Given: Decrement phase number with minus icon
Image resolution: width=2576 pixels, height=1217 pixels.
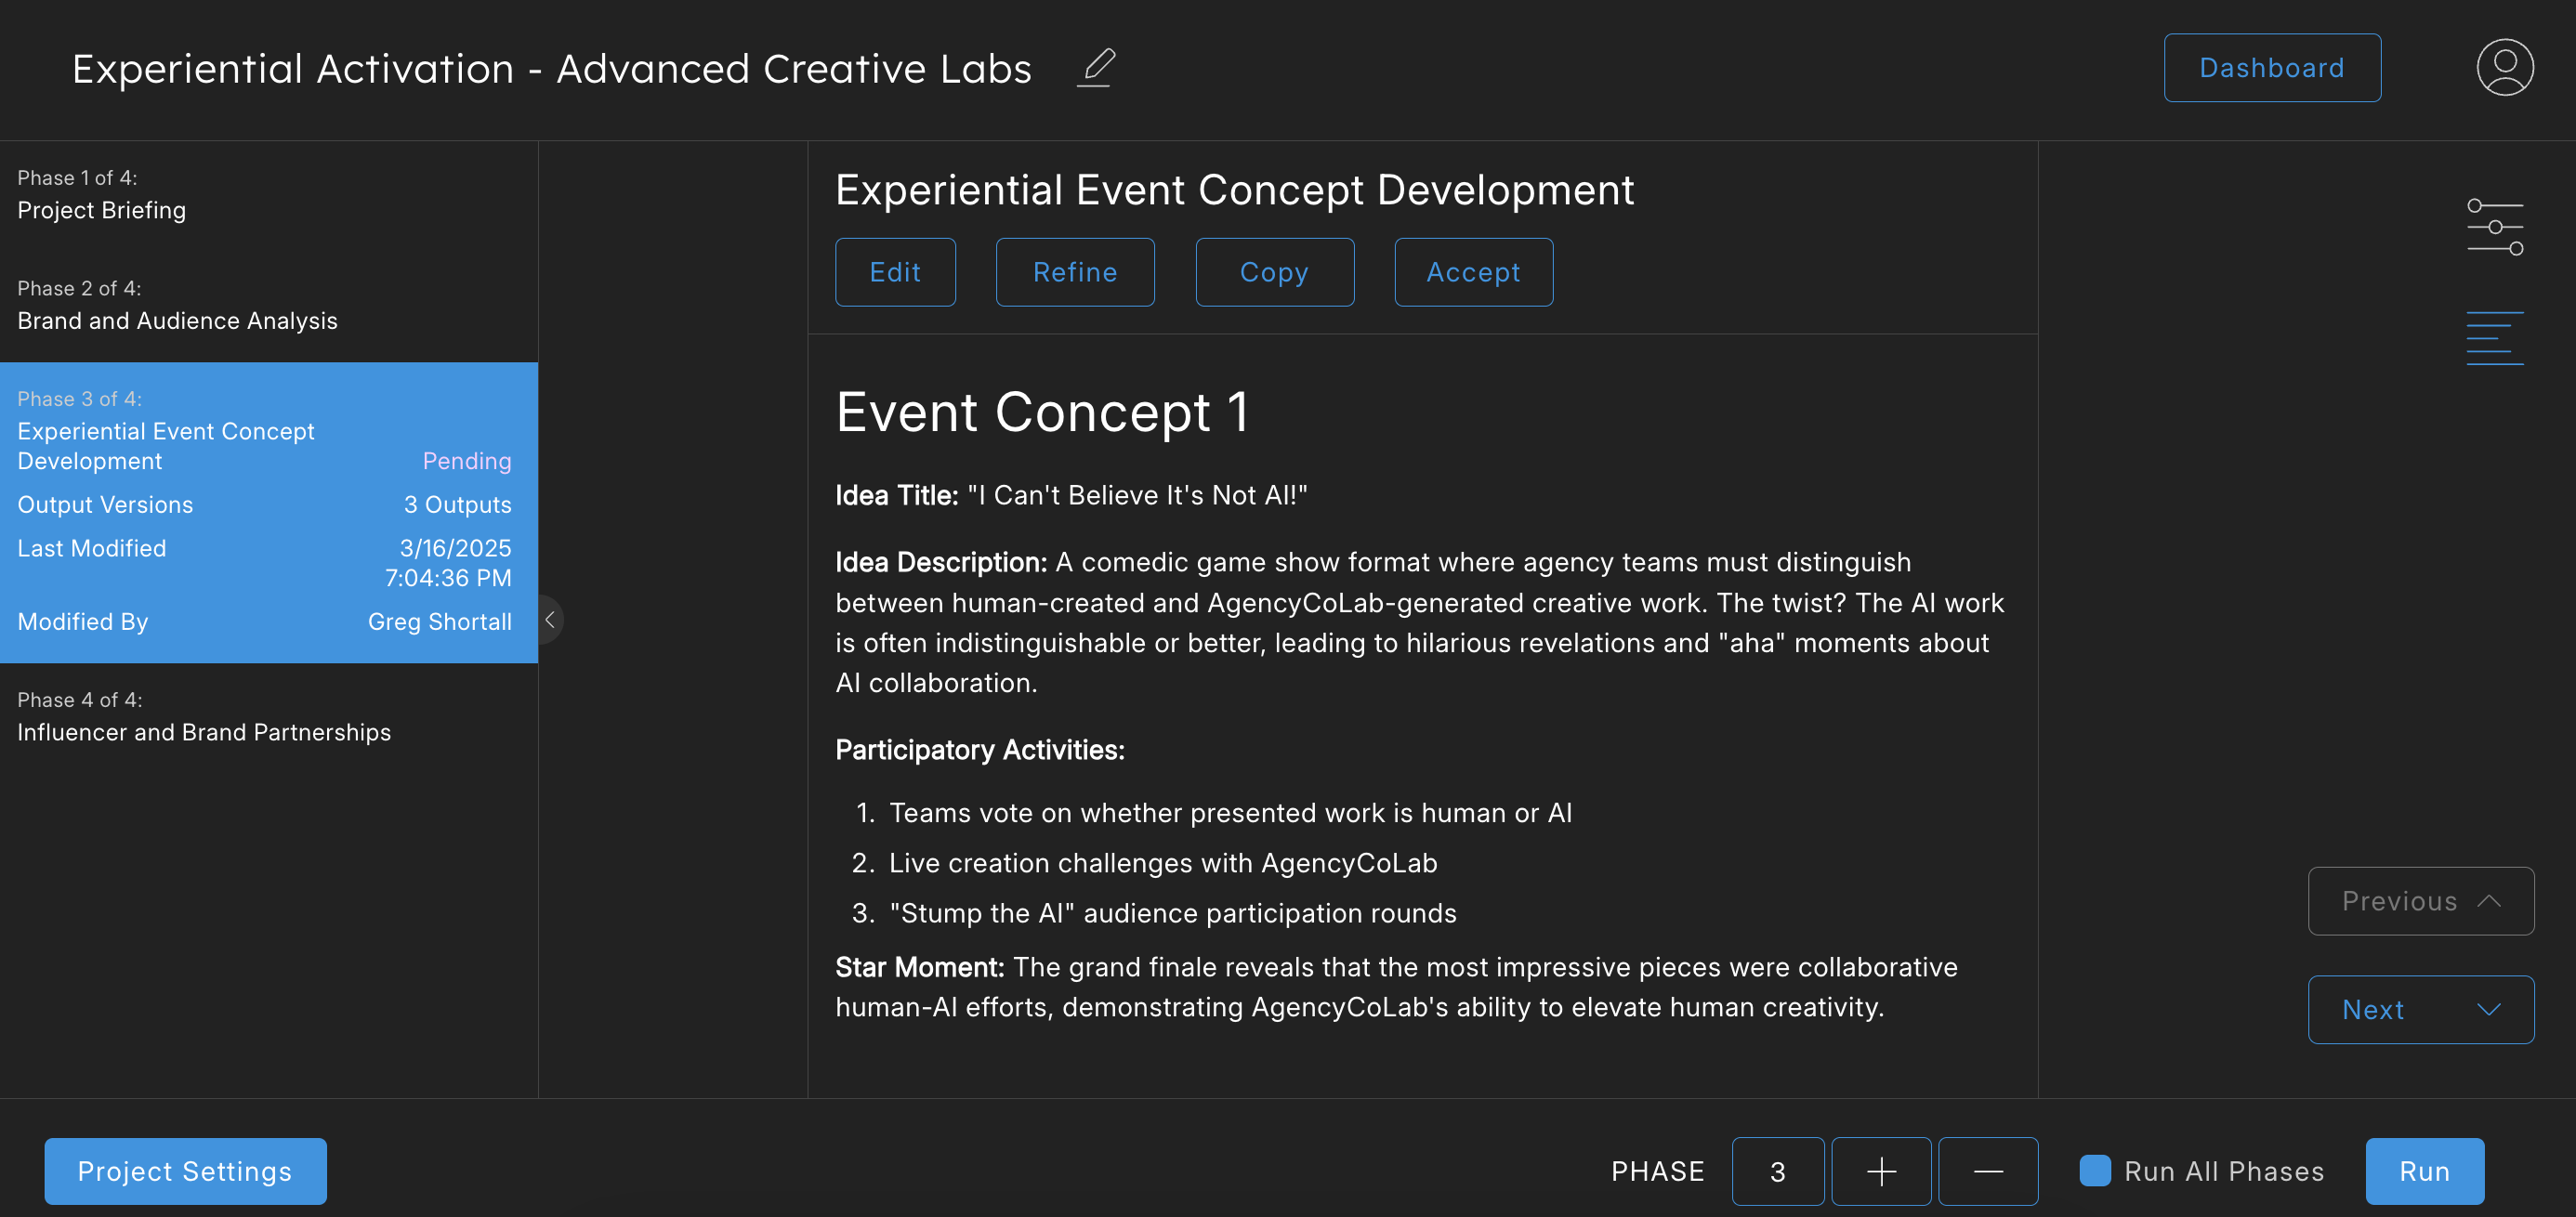Looking at the screenshot, I should point(1987,1171).
